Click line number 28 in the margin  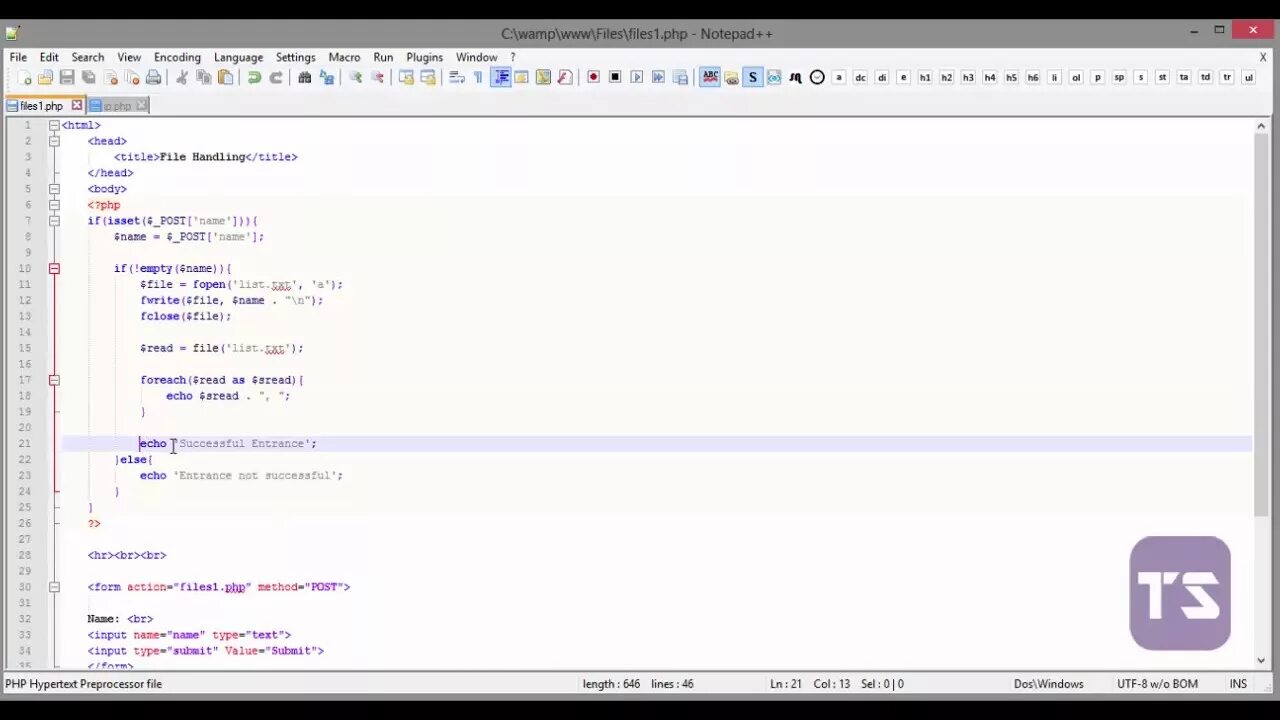(x=25, y=555)
